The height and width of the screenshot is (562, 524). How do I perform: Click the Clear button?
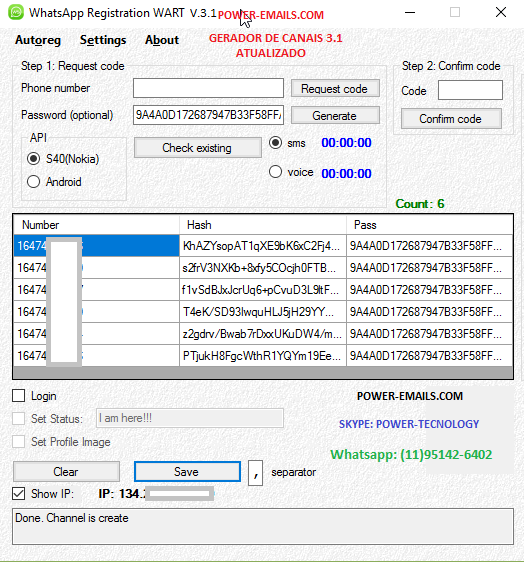tap(66, 472)
